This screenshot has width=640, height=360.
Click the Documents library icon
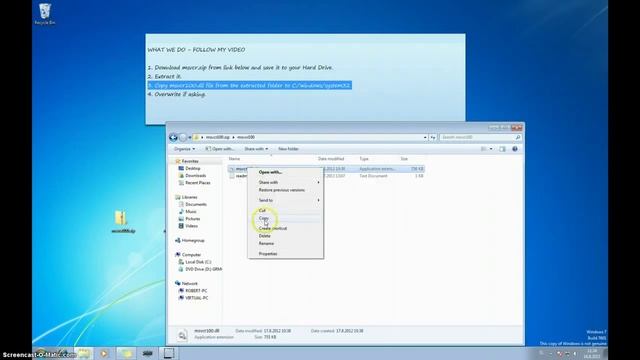181,204
